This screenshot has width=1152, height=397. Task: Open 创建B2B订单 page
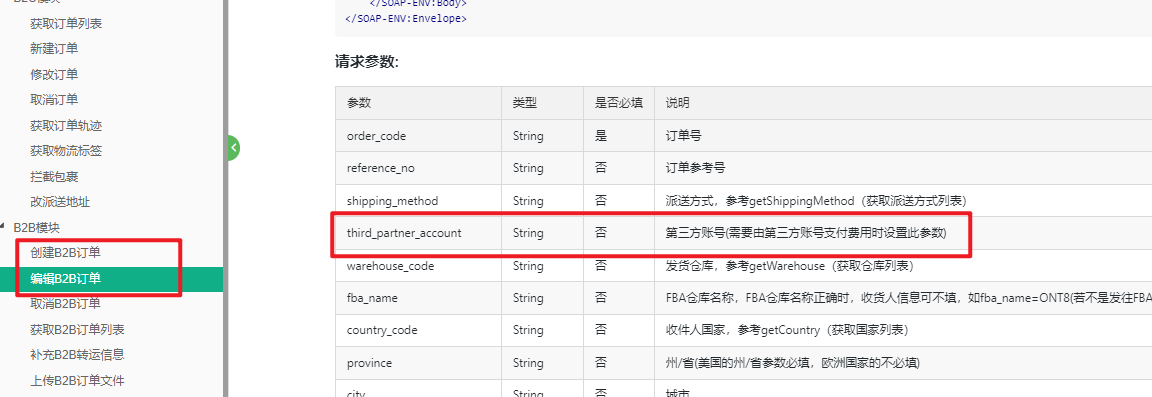[65, 252]
